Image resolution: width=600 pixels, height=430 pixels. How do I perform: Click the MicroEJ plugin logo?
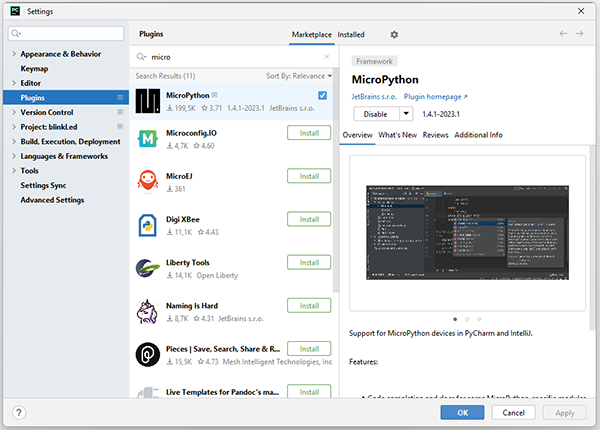click(148, 181)
